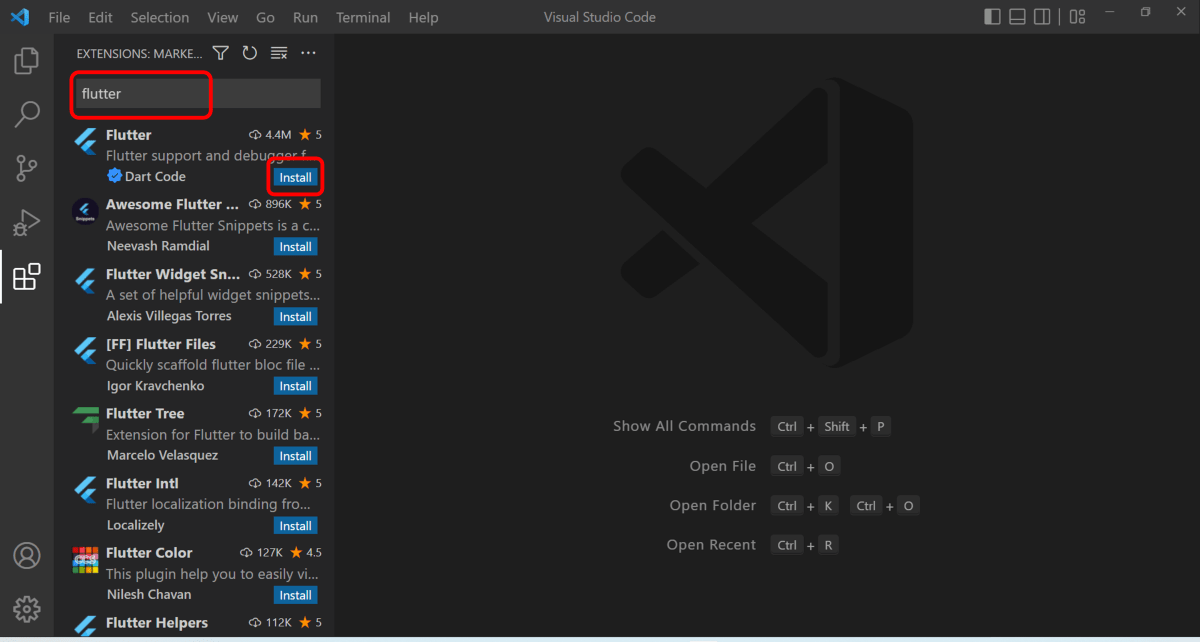Open Source Control view in activity bar
Image resolution: width=1200 pixels, height=642 pixels.
(27, 168)
